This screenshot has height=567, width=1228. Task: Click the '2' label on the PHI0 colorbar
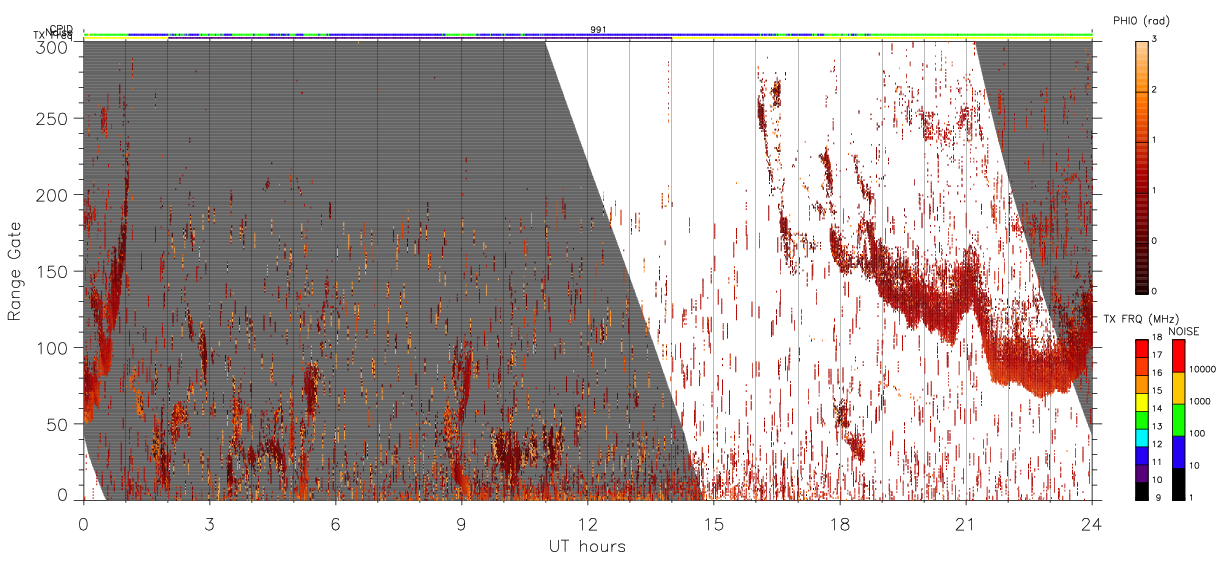(x=1155, y=91)
